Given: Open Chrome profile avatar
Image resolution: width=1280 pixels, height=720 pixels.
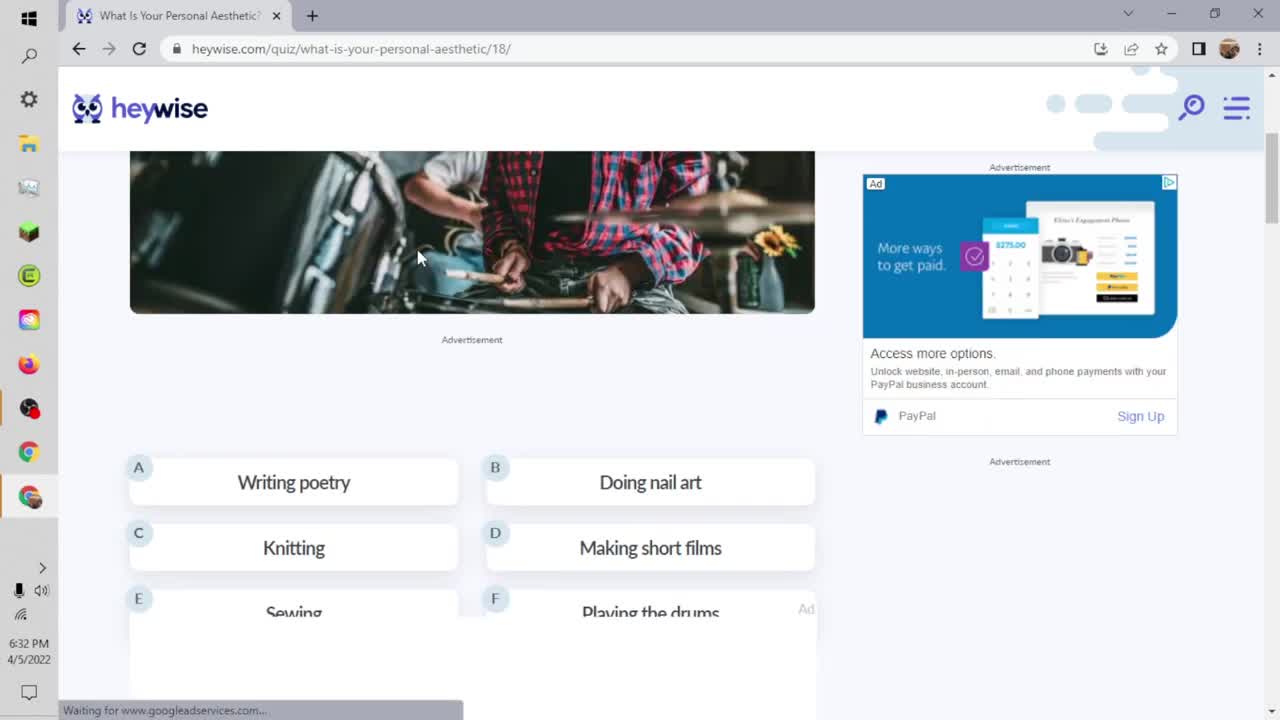Looking at the screenshot, I should point(1229,49).
